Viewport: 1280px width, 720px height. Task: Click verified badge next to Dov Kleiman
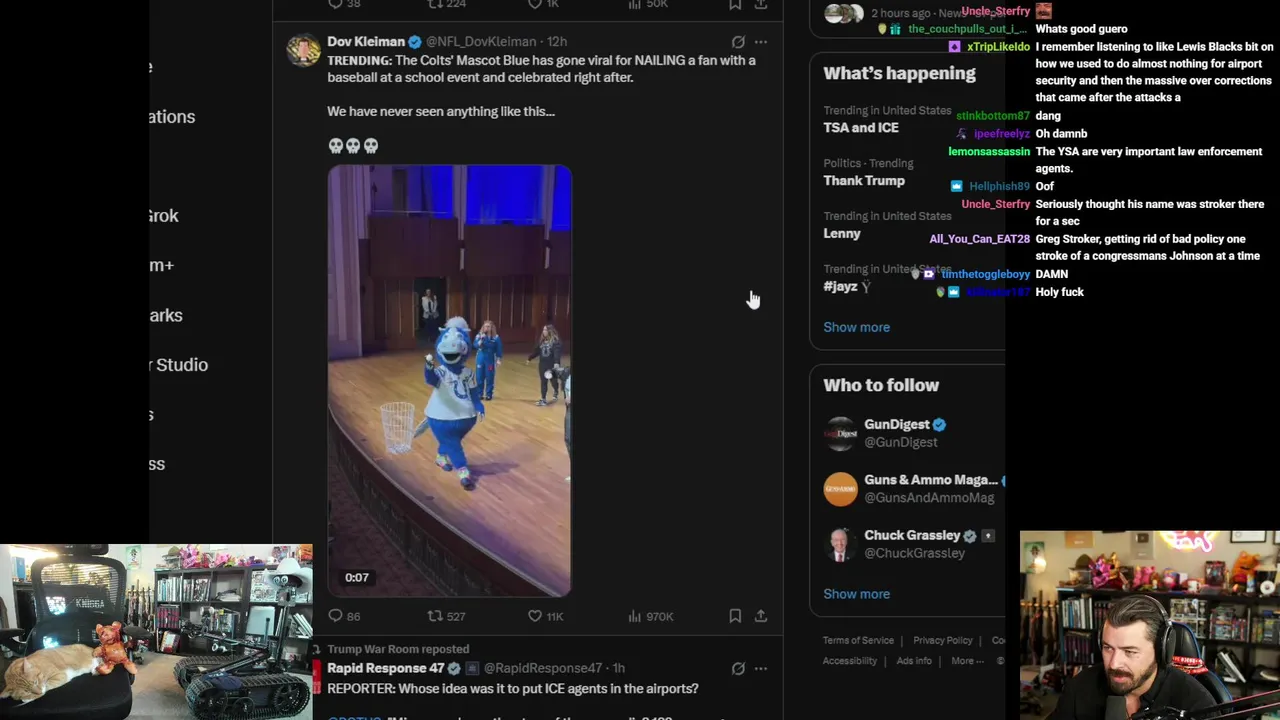(x=414, y=42)
